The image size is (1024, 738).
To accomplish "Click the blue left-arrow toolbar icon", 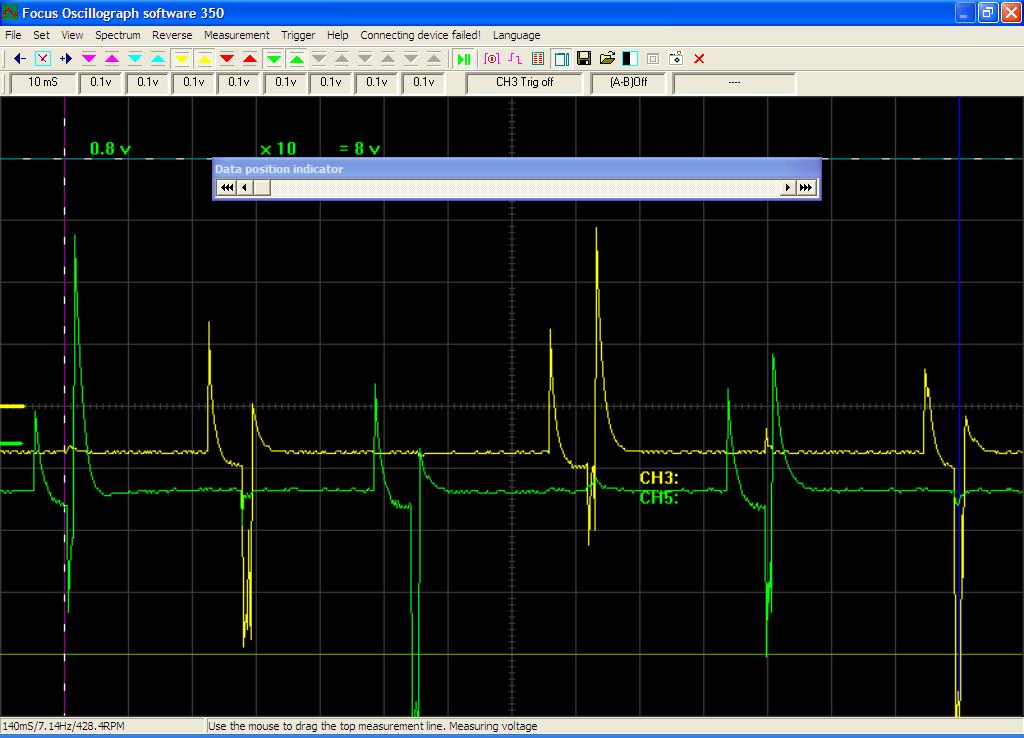I will tap(20, 59).
